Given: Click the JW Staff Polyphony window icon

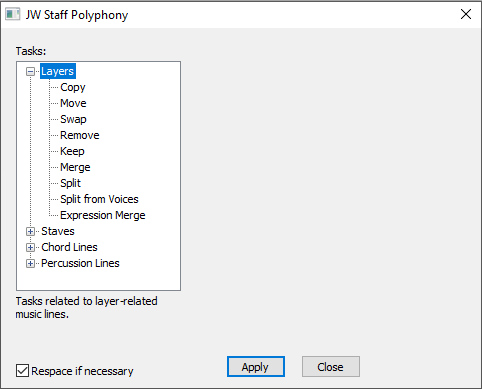Looking at the screenshot, I should point(13,14).
